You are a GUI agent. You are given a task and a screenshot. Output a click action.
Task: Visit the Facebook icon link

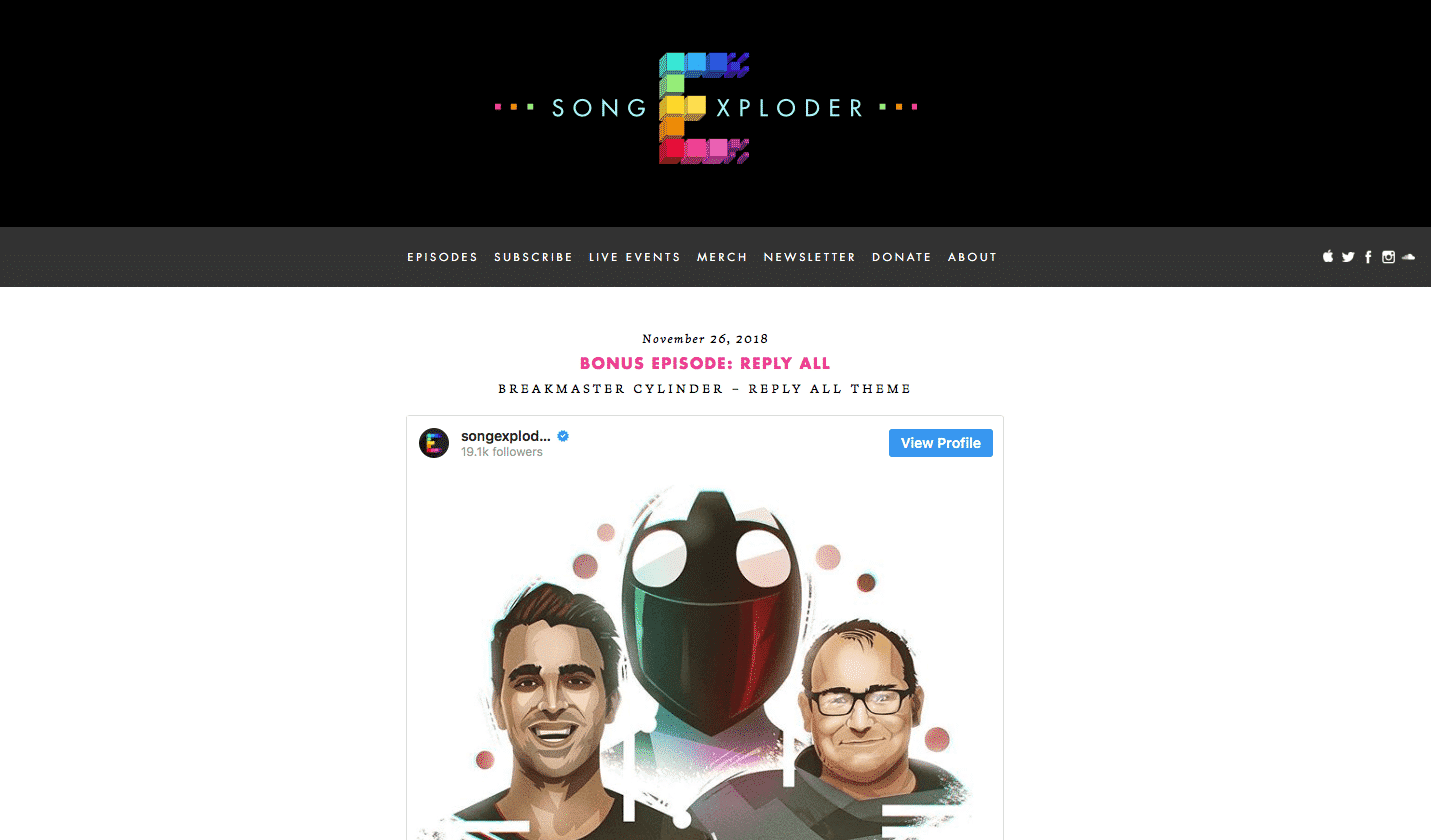coord(1368,257)
